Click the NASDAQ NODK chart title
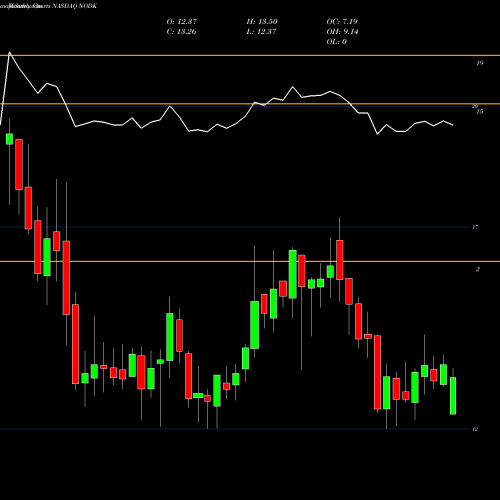 coord(75,6)
